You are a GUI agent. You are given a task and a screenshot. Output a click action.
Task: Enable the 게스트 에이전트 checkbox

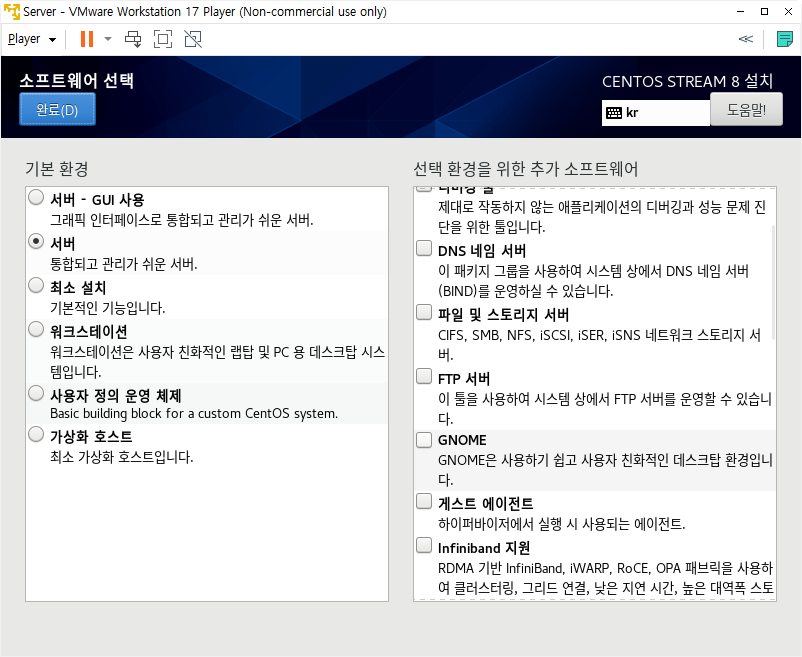(424, 501)
